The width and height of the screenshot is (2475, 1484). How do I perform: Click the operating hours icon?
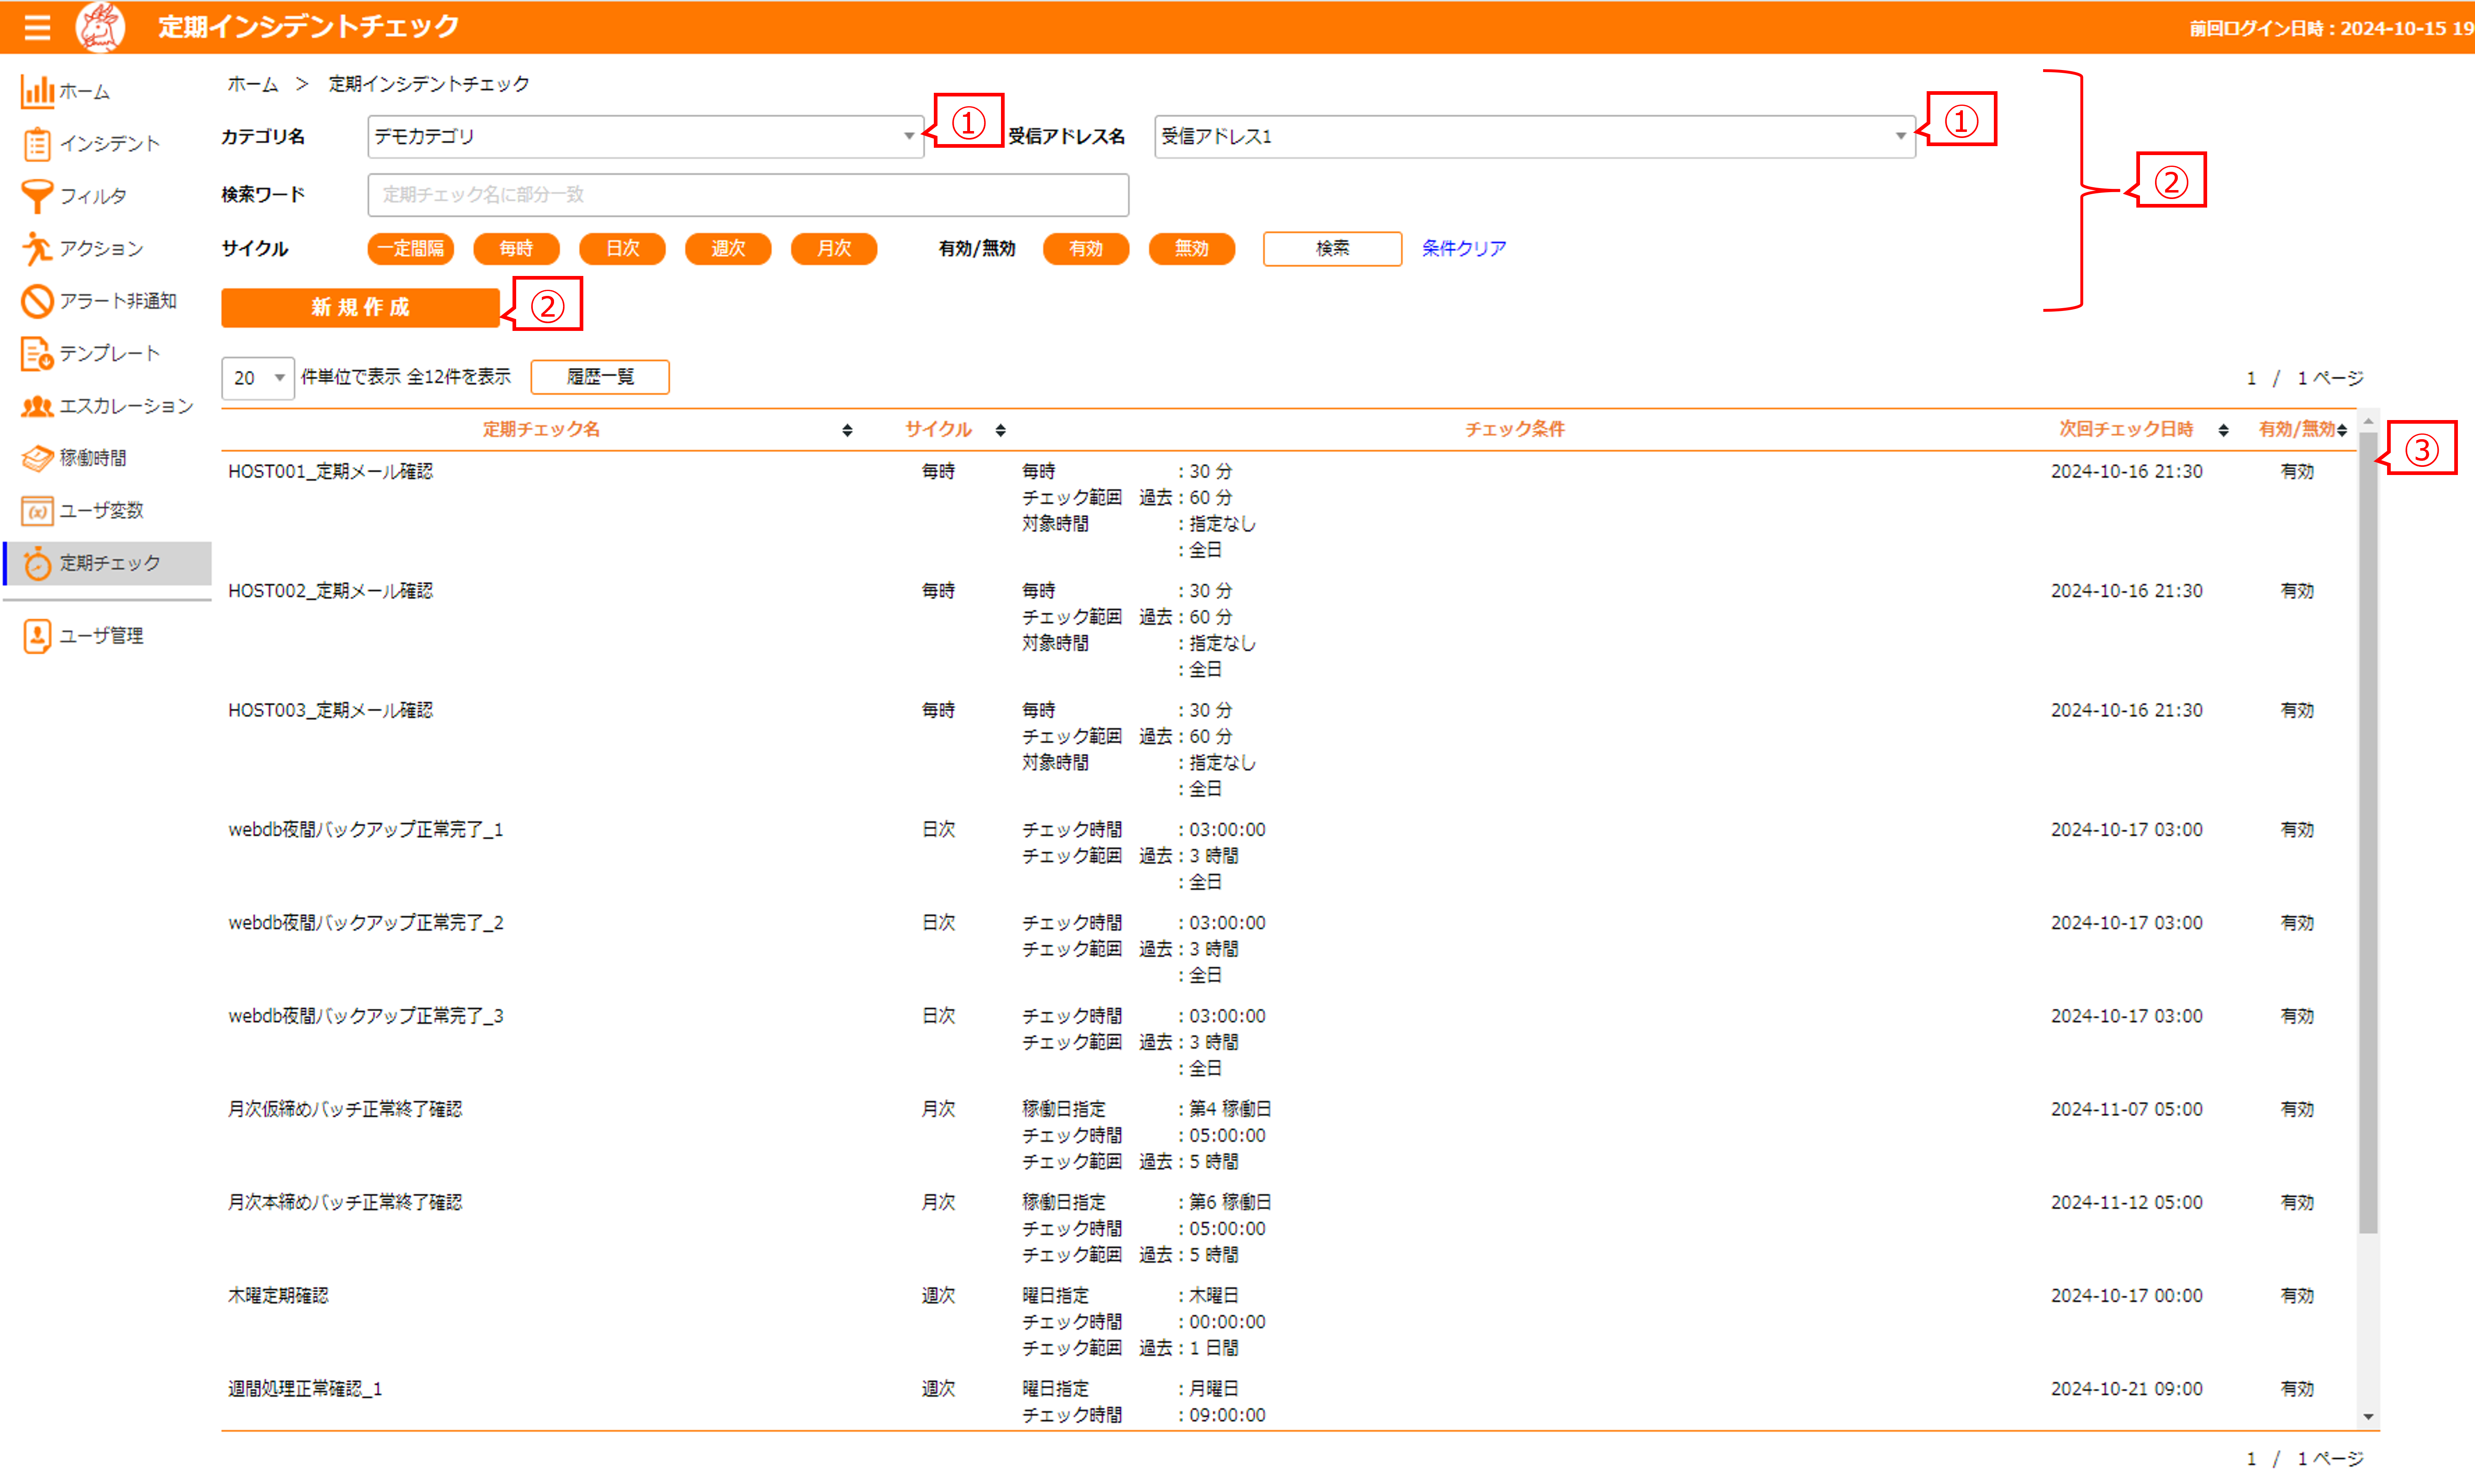click(x=37, y=458)
